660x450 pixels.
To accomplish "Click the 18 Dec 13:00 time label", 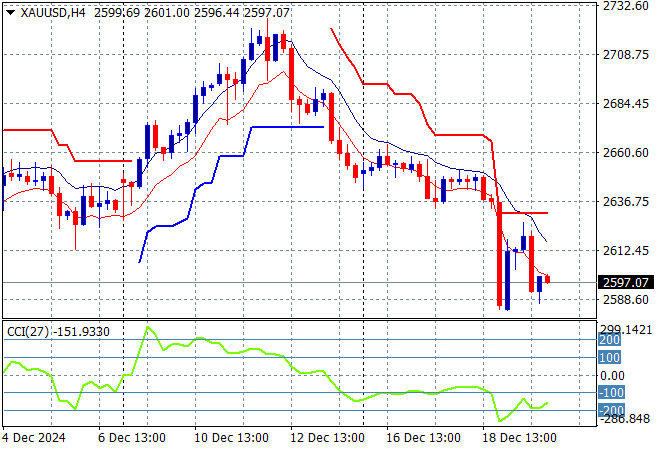I will (x=519, y=438).
